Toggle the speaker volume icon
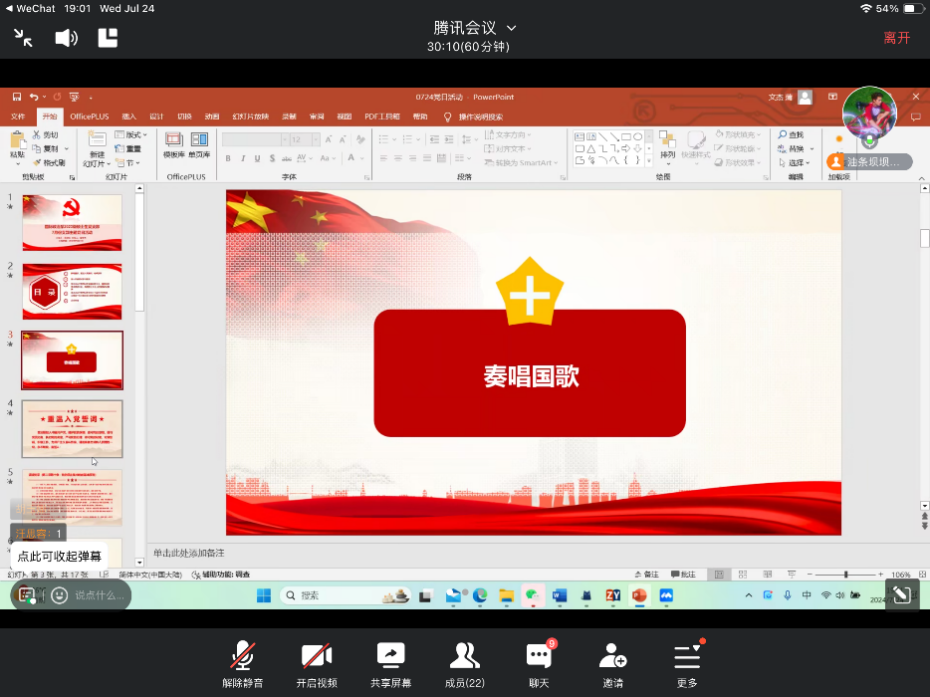Viewport: 930px width, 697px height. click(66, 38)
